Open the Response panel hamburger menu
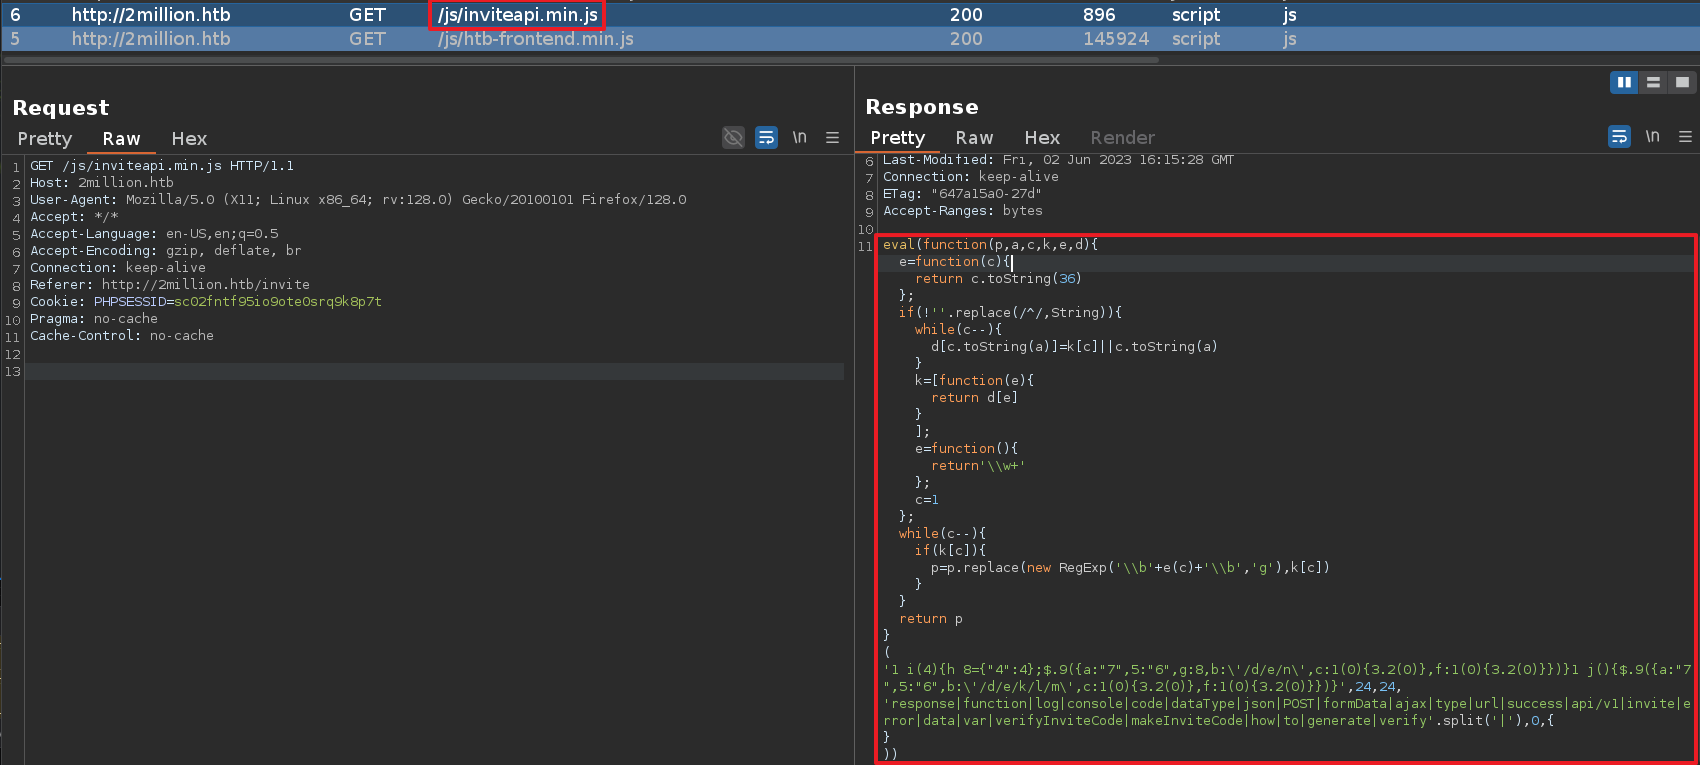This screenshot has height=765, width=1700. (1685, 137)
